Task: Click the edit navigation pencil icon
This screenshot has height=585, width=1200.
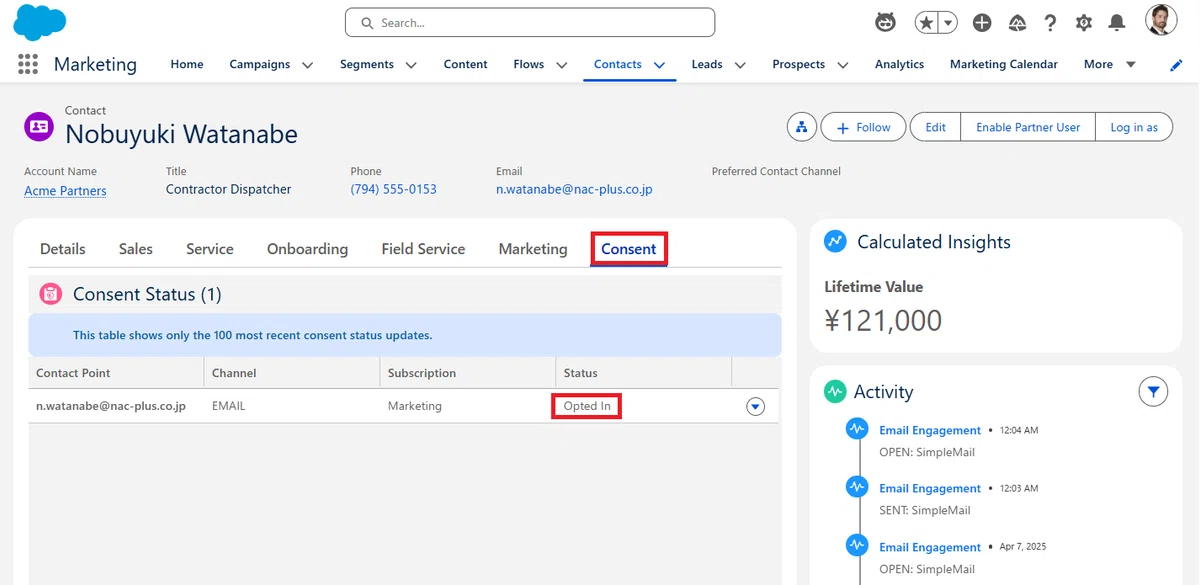Action: tap(1176, 65)
